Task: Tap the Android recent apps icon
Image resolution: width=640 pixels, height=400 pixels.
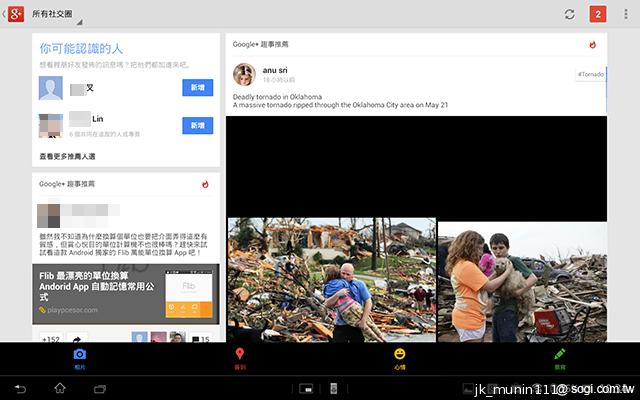Action: pos(100,389)
